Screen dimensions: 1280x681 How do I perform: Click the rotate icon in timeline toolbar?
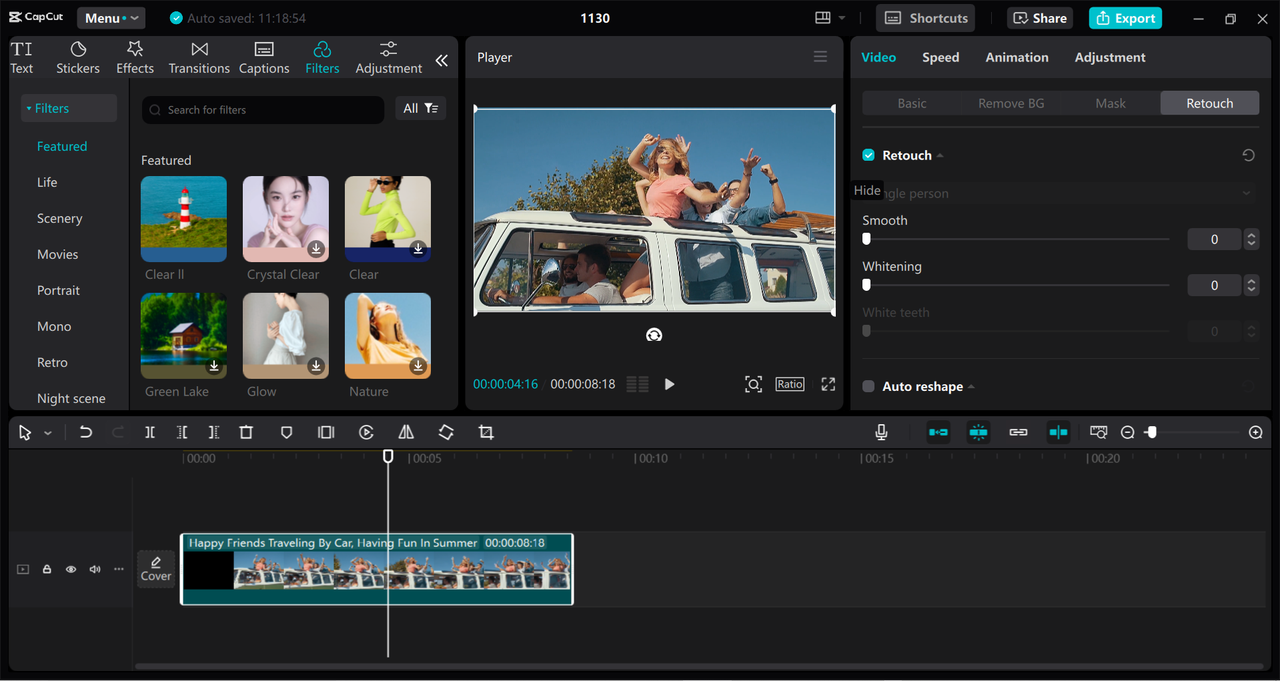(x=446, y=432)
